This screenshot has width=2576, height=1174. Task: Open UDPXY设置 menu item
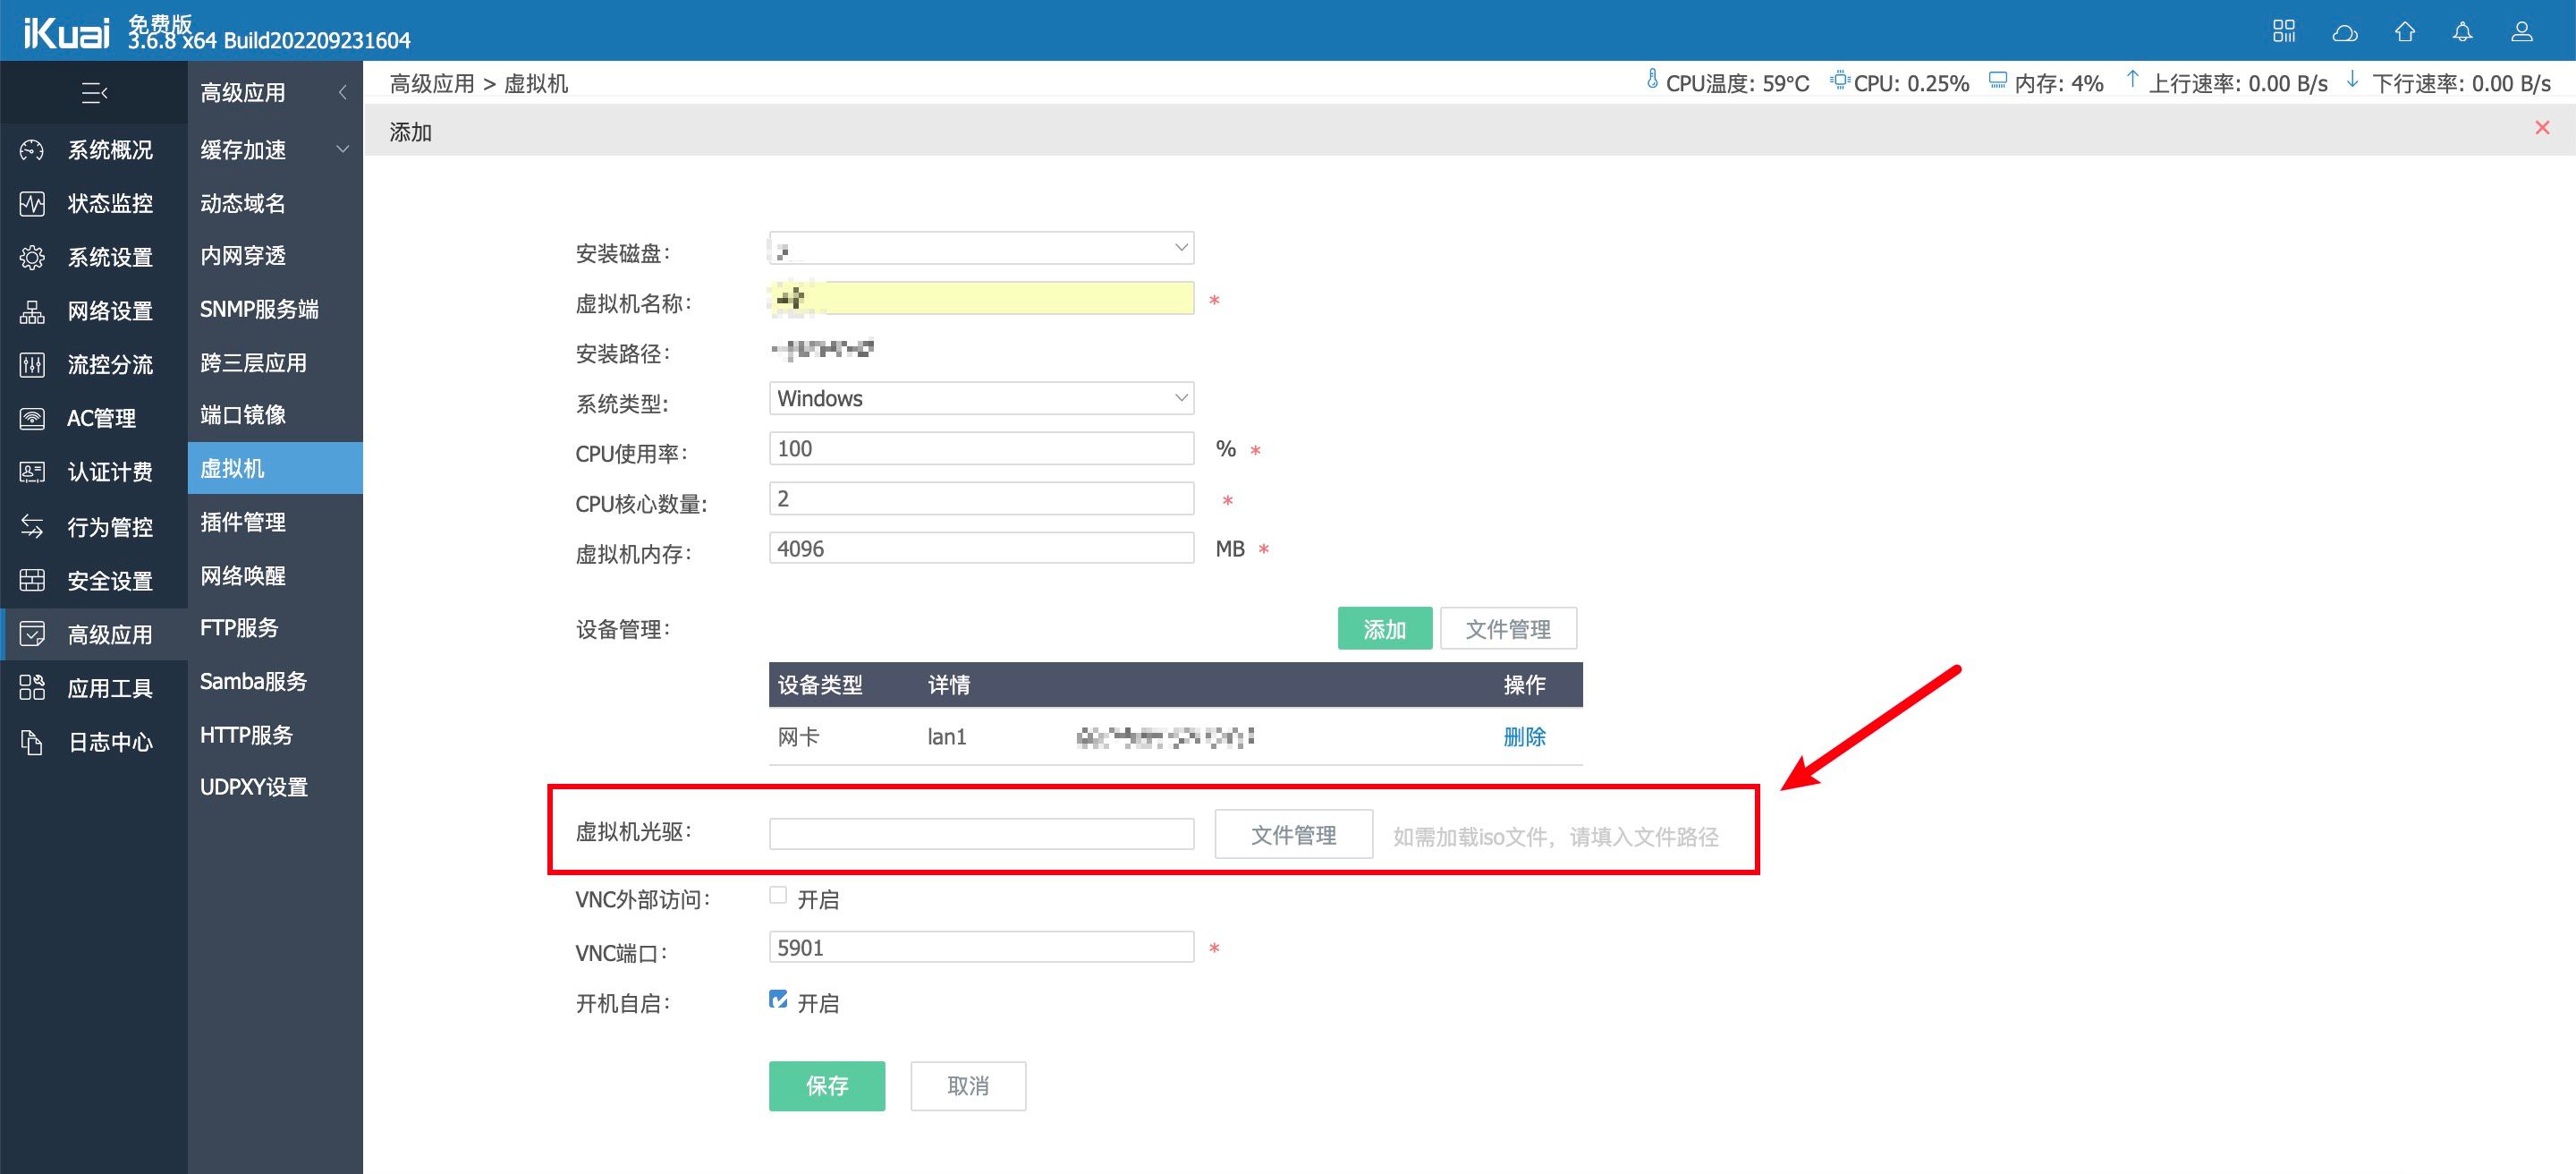pyautogui.click(x=254, y=787)
